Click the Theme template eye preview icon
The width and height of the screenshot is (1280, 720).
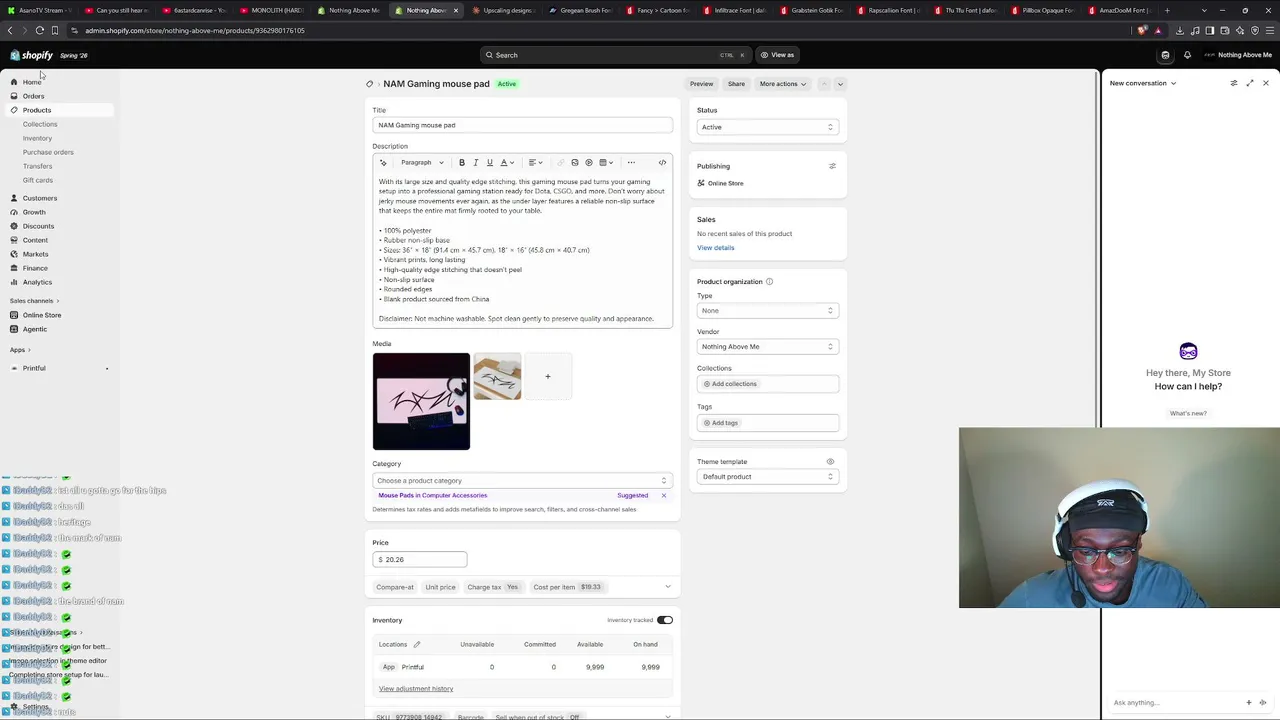point(830,462)
